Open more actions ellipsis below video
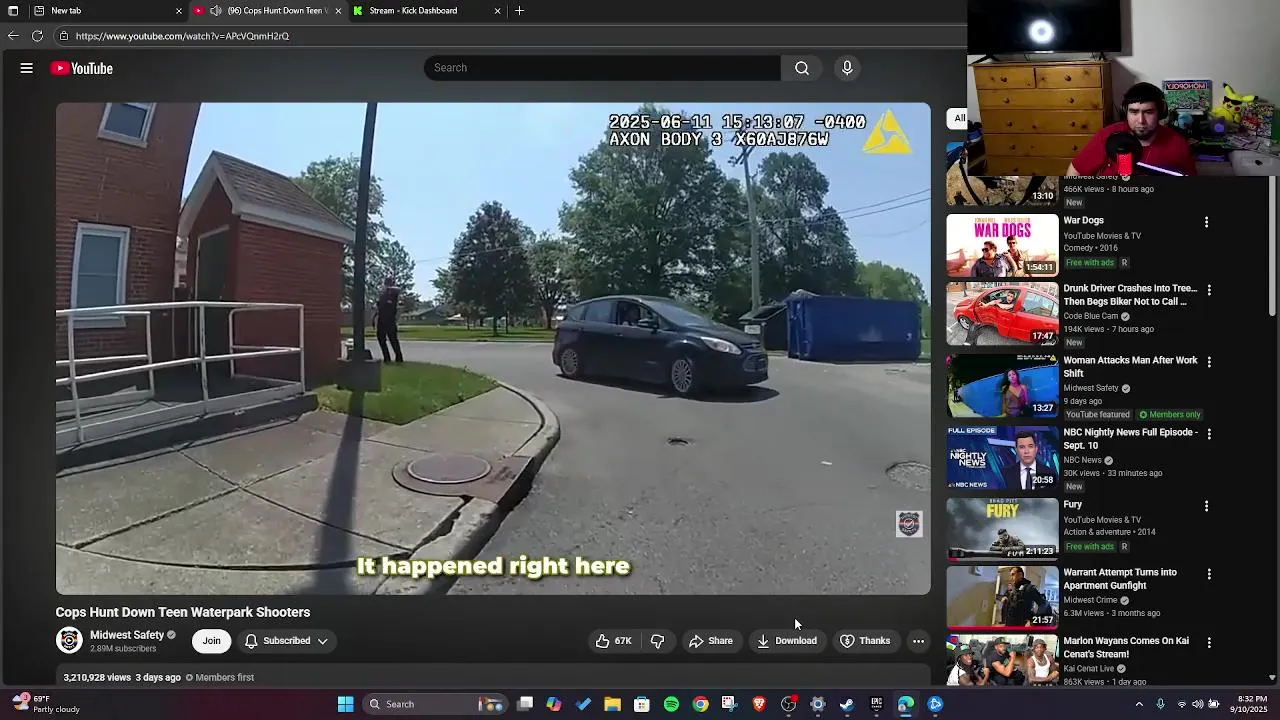The image size is (1280, 720). pyautogui.click(x=918, y=641)
